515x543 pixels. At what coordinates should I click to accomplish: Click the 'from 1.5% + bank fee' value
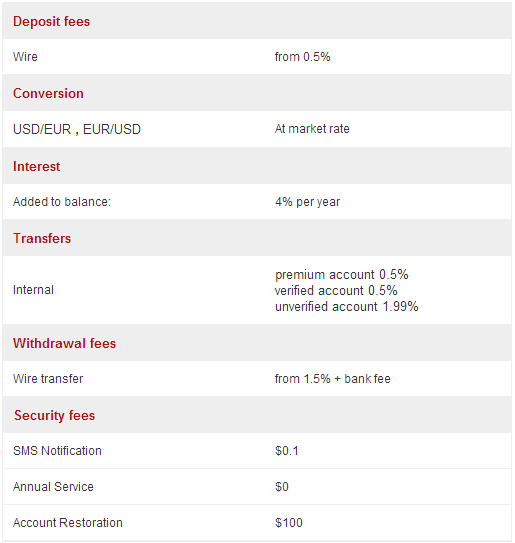click(x=332, y=379)
